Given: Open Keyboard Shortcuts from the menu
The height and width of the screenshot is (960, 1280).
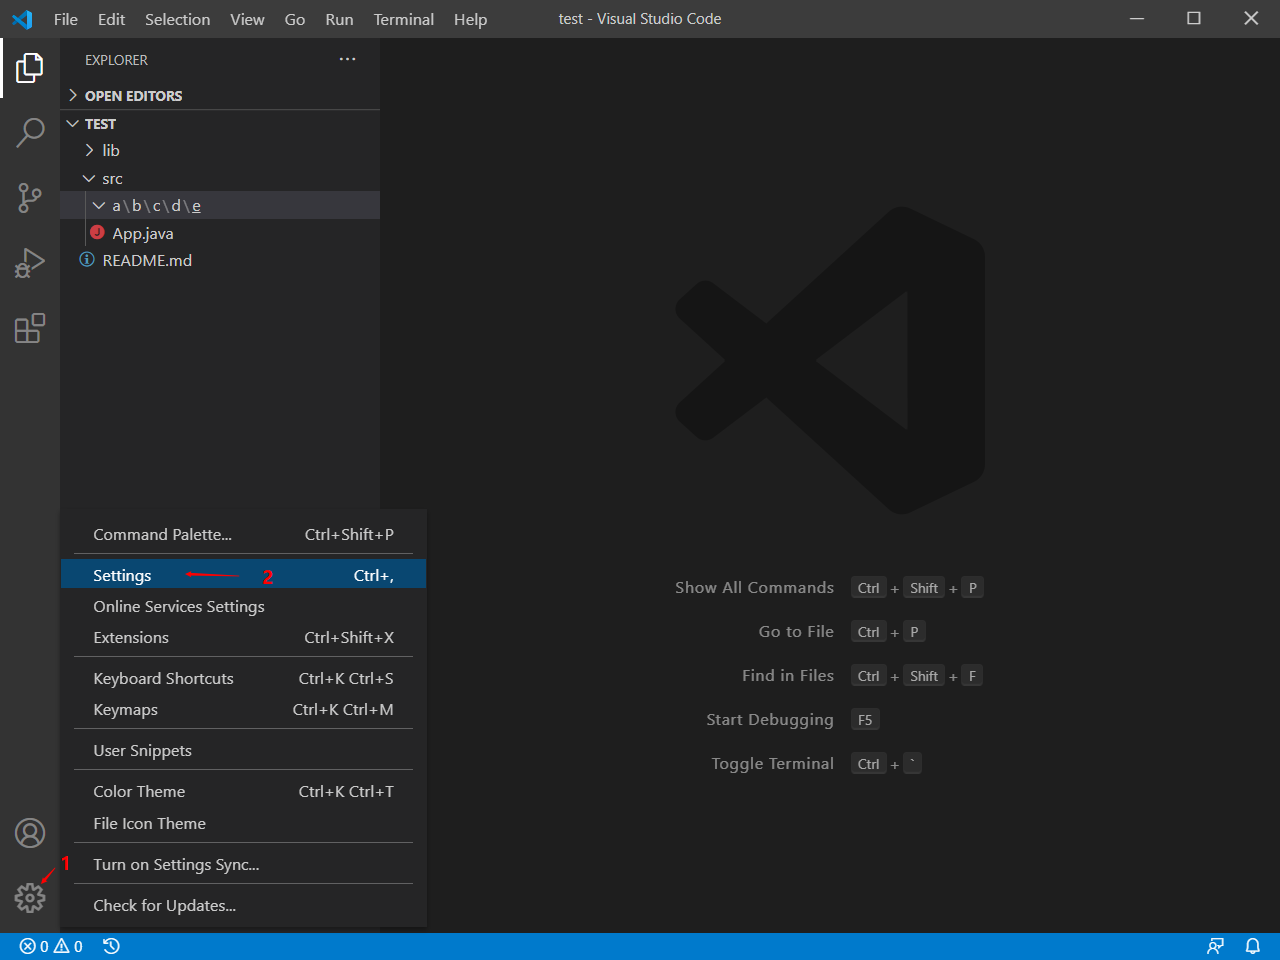Looking at the screenshot, I should click(243, 678).
